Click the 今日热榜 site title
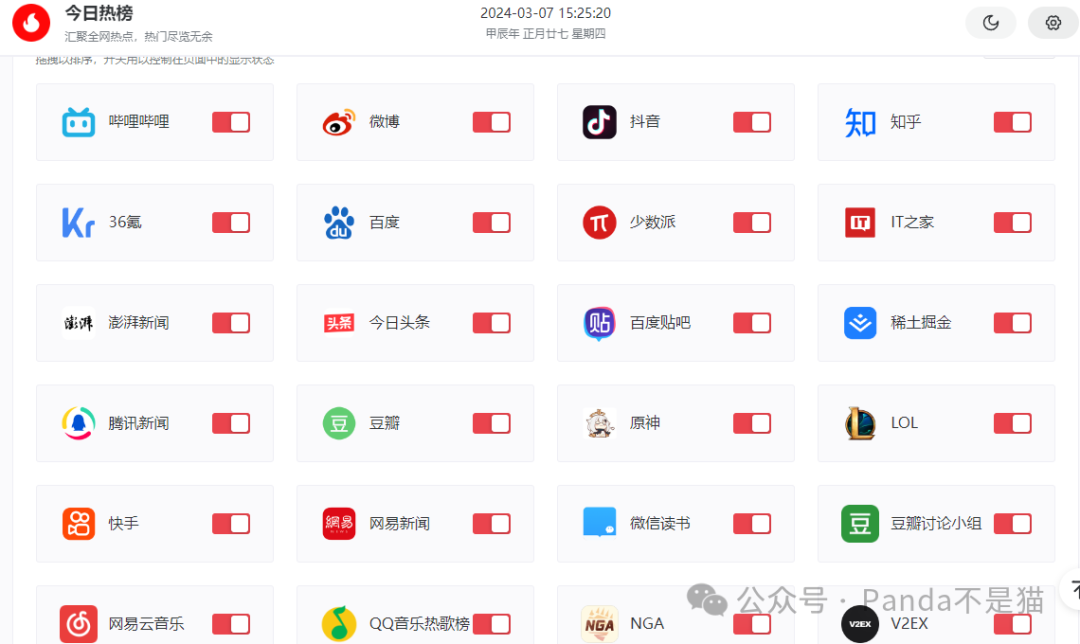This screenshot has height=644, width=1080. (x=99, y=13)
